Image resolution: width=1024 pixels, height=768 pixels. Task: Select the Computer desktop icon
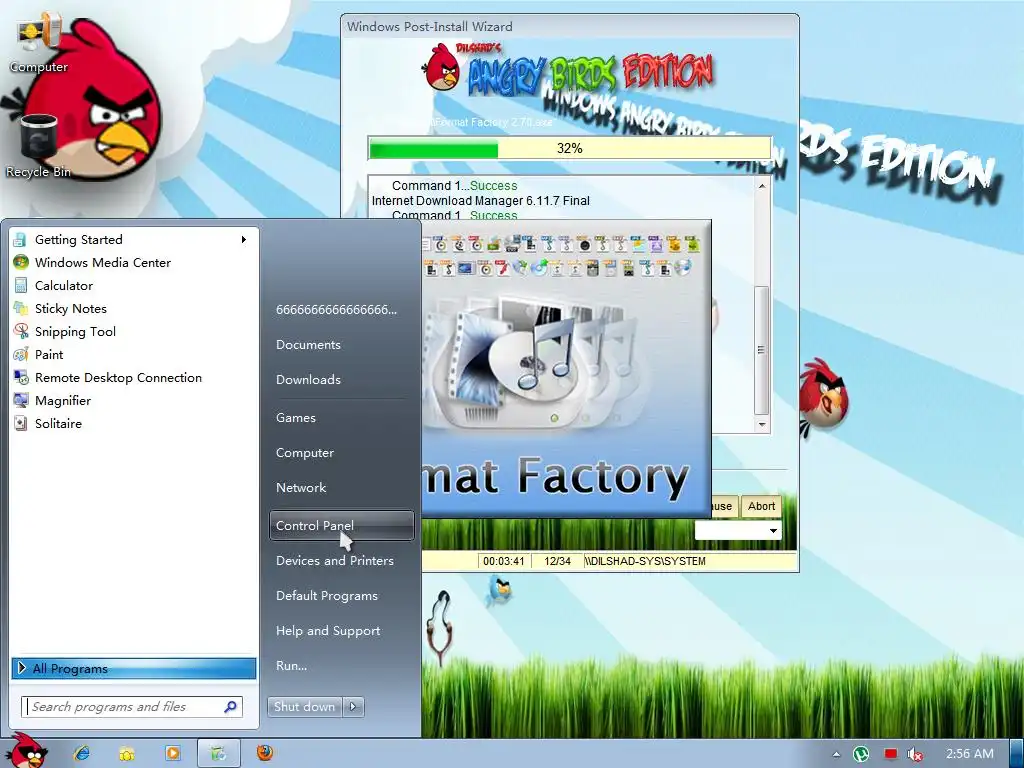39,43
